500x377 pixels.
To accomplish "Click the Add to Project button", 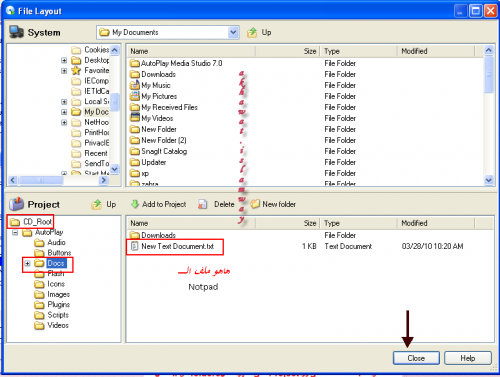I will coord(159,204).
